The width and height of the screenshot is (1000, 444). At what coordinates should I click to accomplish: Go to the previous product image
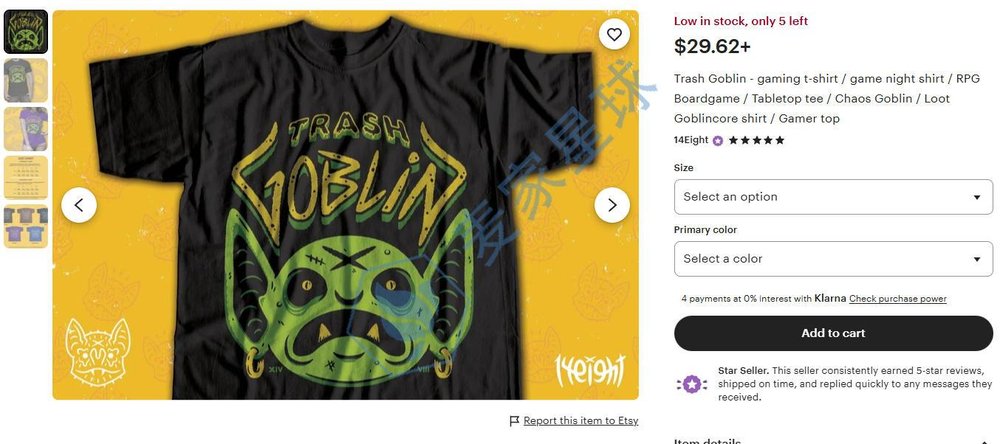point(79,205)
